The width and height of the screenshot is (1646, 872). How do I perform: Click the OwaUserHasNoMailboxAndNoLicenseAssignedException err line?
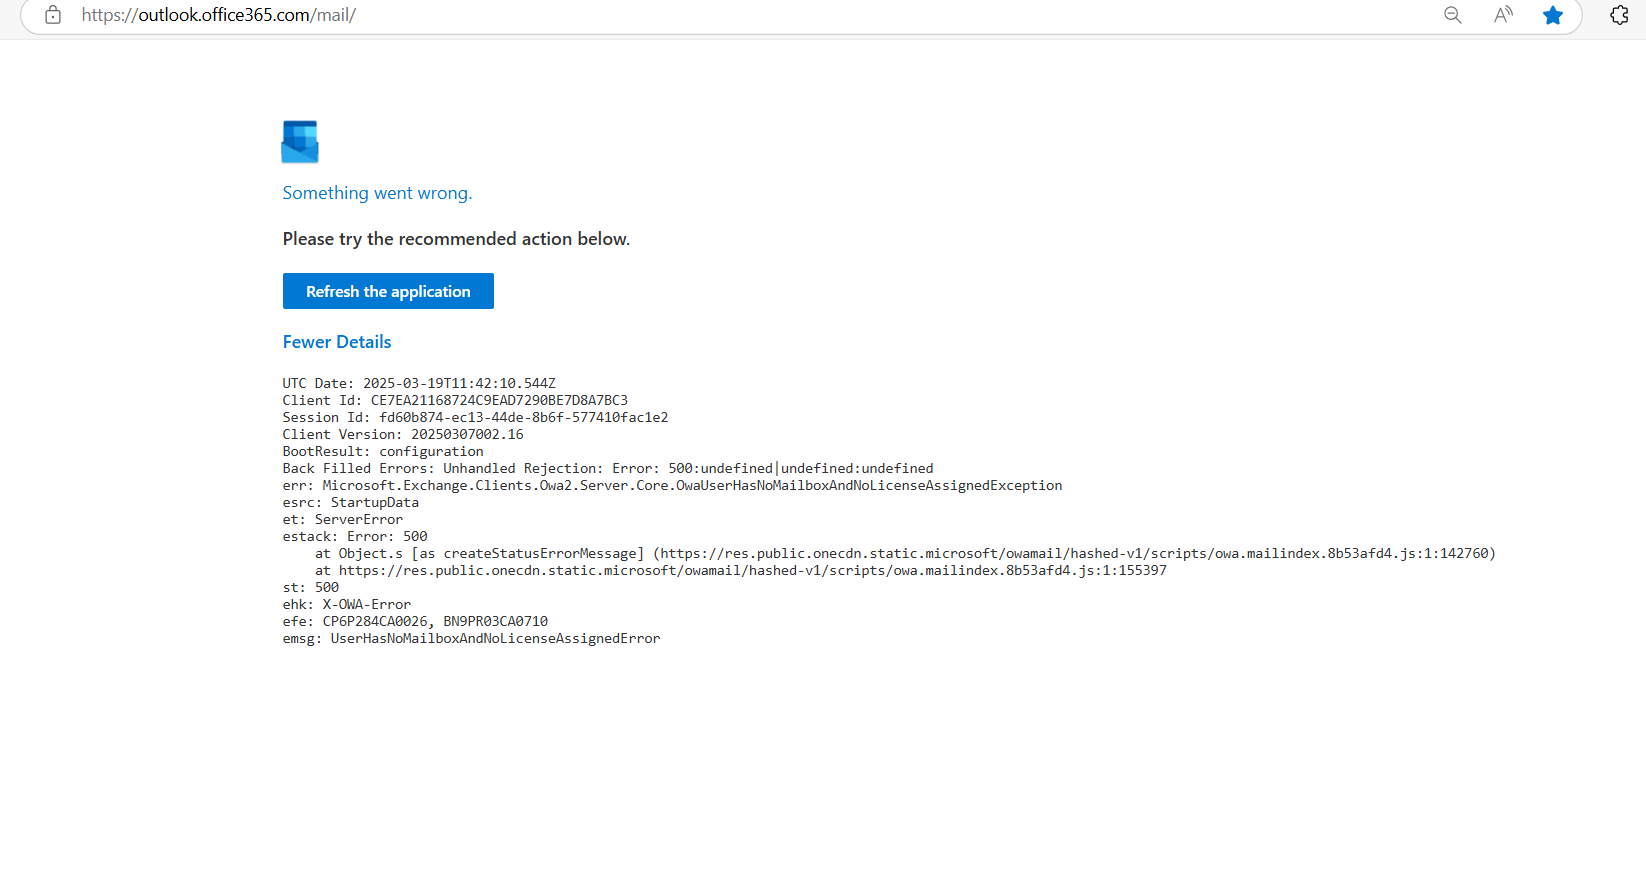672,485
